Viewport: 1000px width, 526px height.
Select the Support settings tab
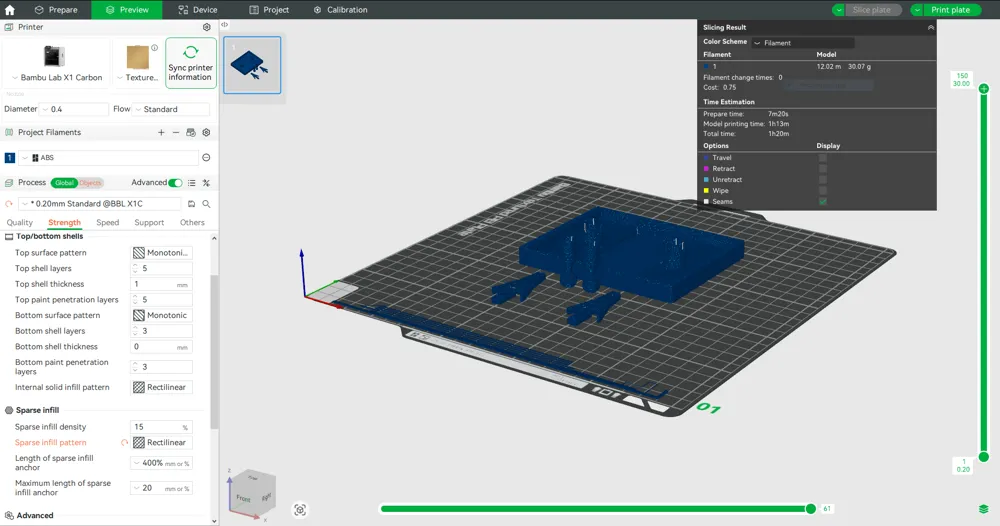tap(149, 223)
